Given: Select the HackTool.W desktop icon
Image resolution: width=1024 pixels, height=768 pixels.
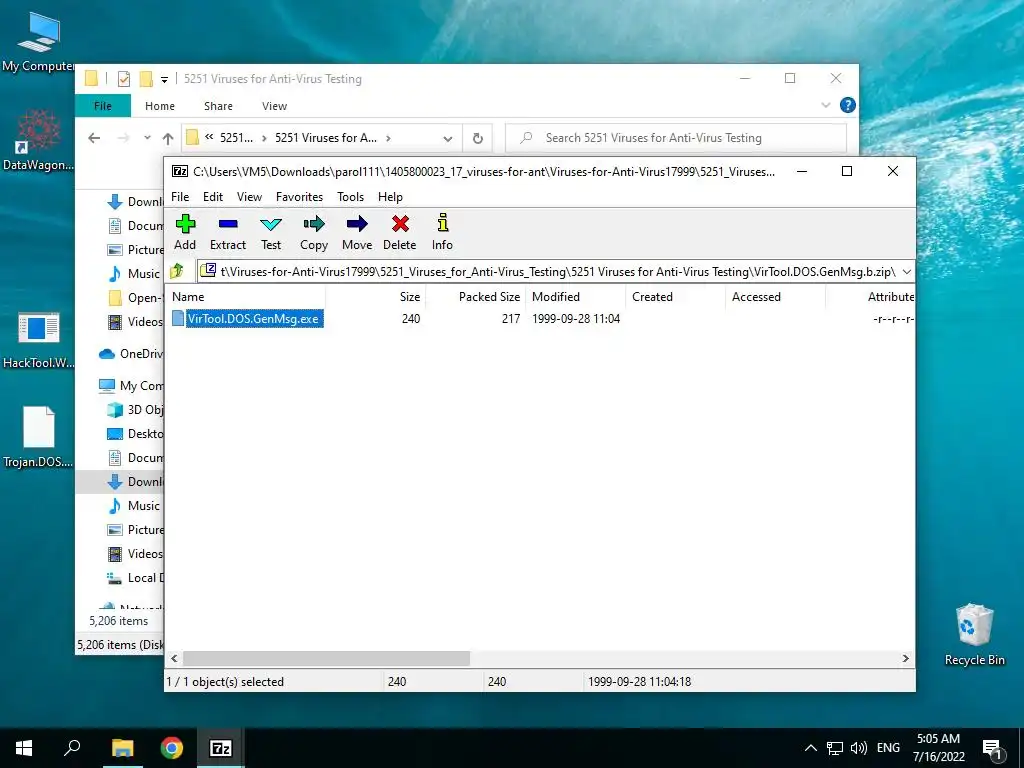Looking at the screenshot, I should [x=39, y=340].
